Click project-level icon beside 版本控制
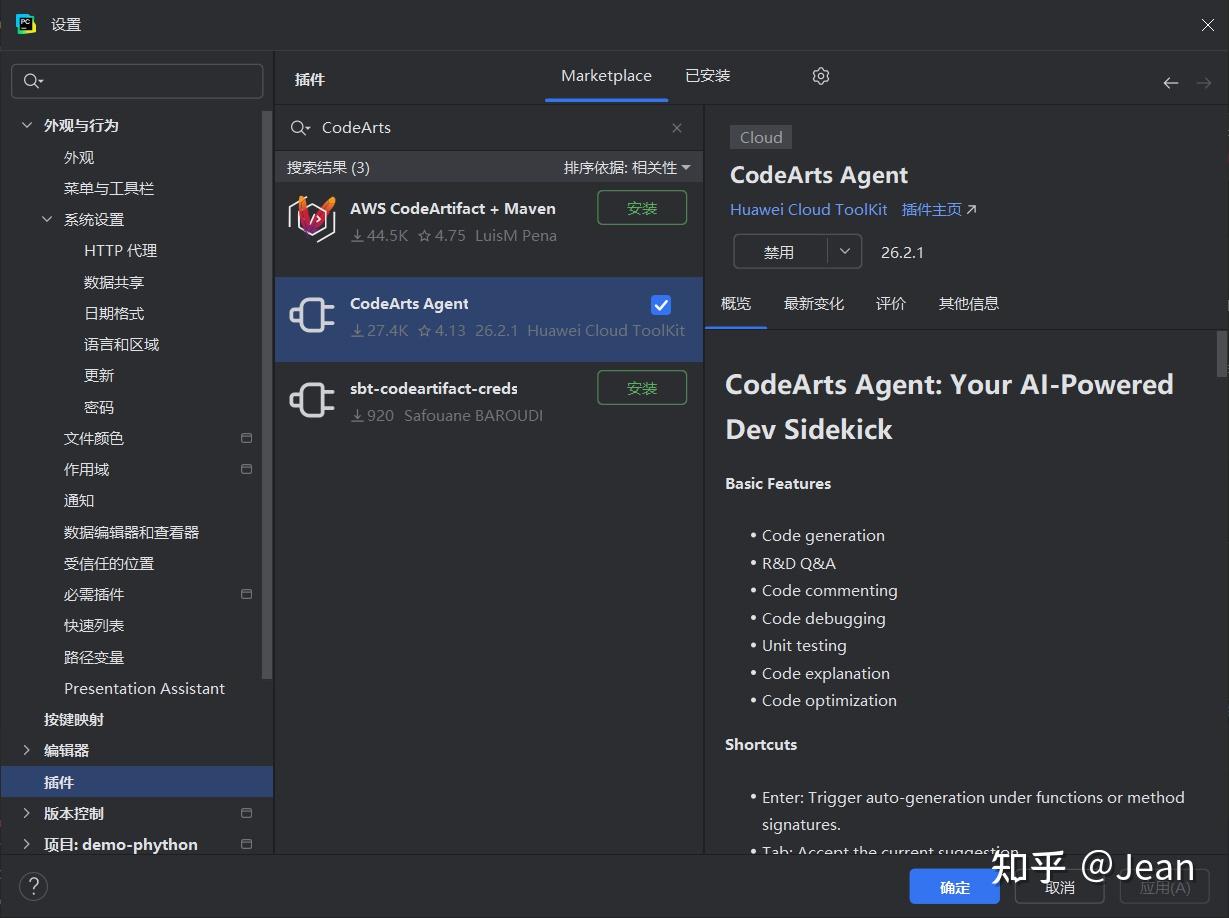The width and height of the screenshot is (1229, 918). (x=247, y=813)
